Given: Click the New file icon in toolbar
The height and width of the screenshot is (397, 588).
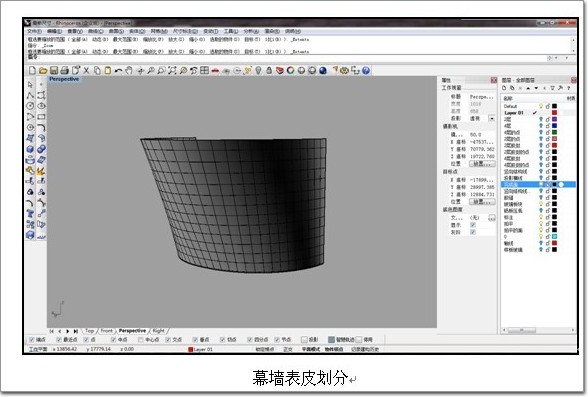Looking at the screenshot, I should pyautogui.click(x=32, y=70).
